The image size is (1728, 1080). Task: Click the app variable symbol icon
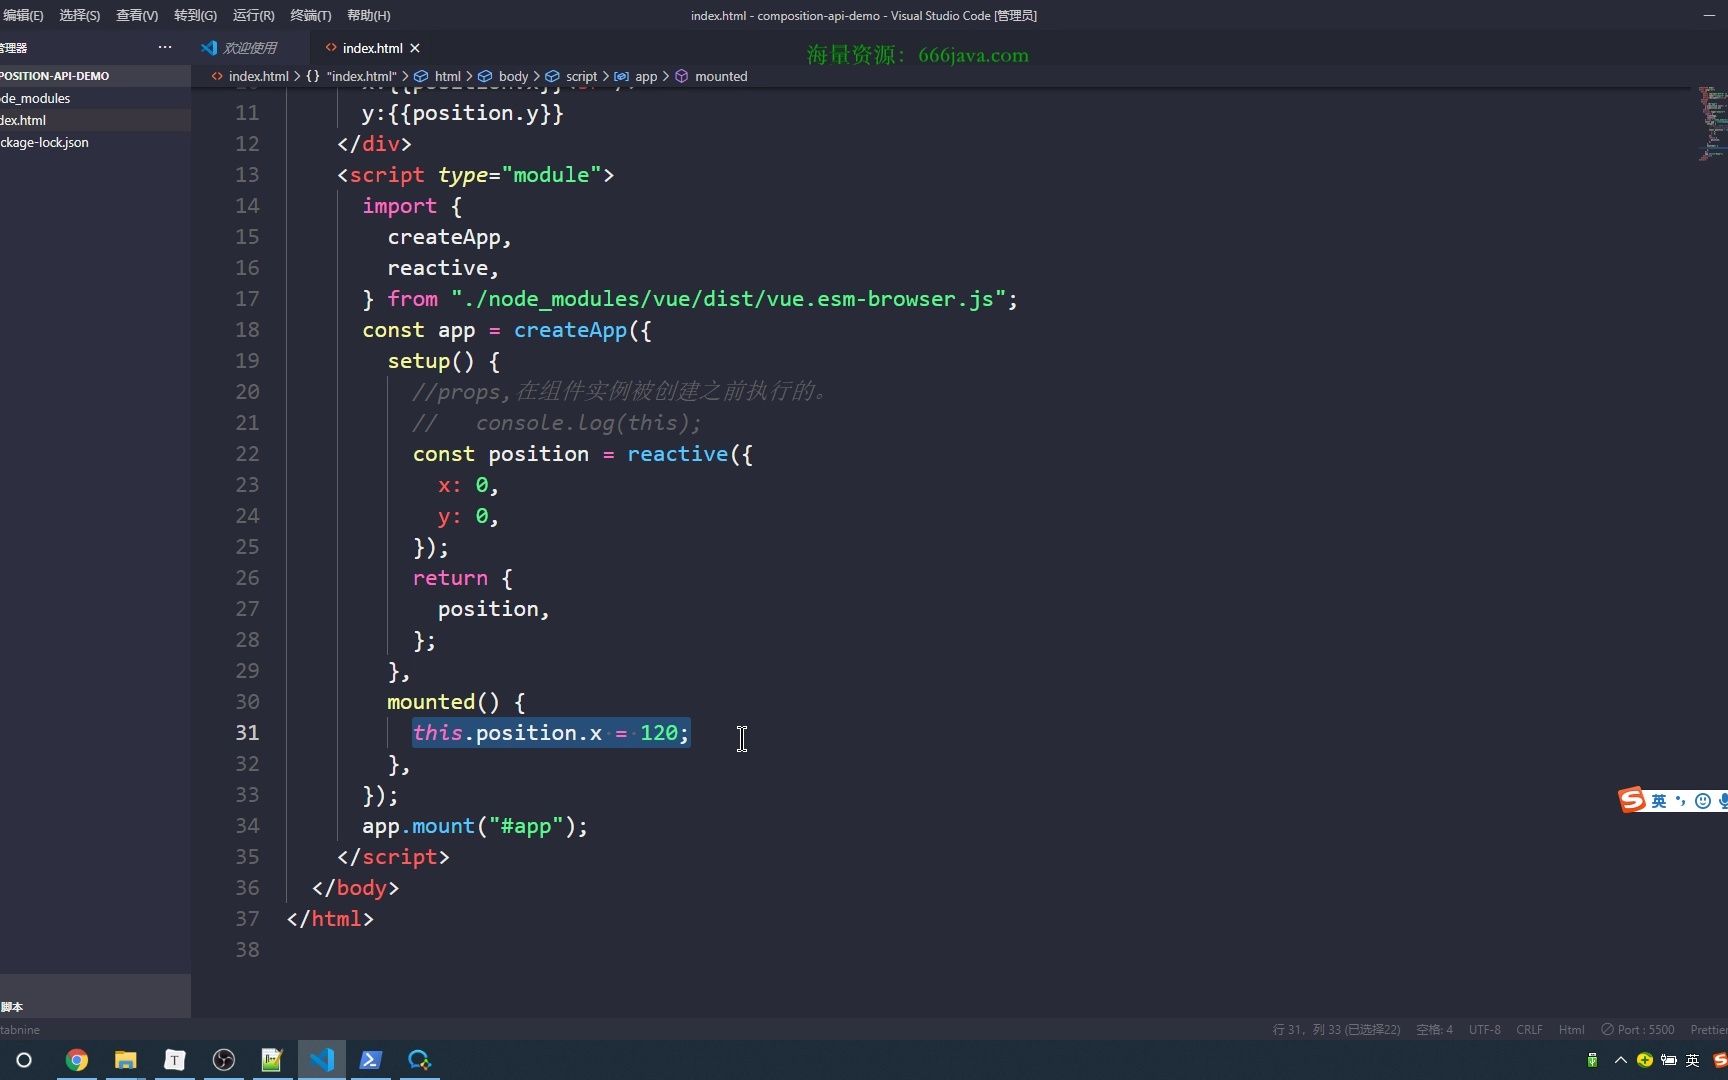point(621,76)
